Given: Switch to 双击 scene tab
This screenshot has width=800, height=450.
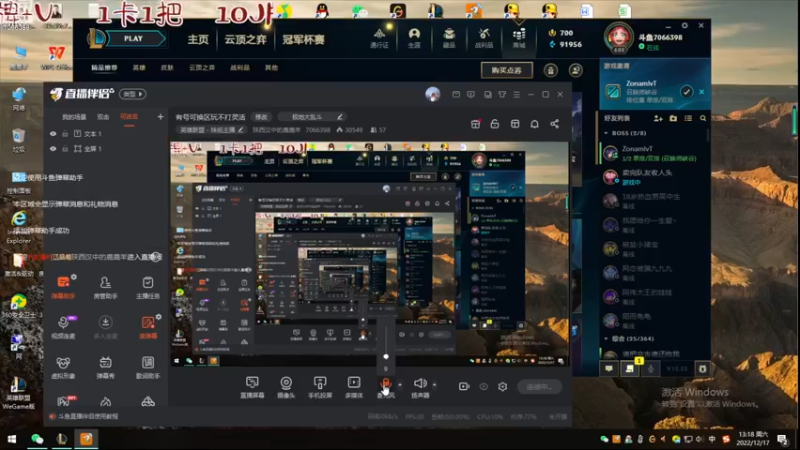Looking at the screenshot, I should point(103,117).
